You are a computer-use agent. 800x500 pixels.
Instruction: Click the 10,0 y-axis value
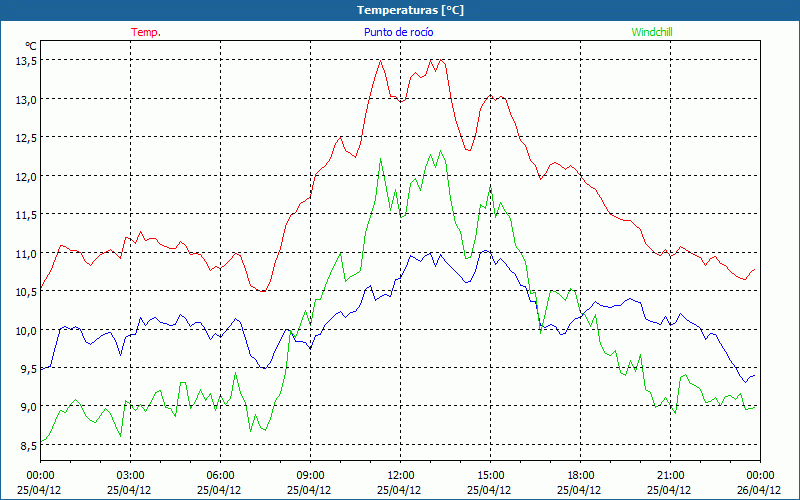tap(26, 330)
